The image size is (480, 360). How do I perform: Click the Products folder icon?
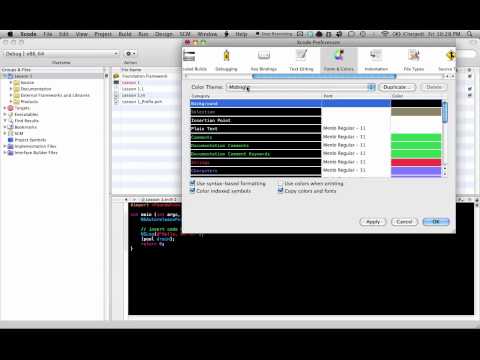point(17,102)
